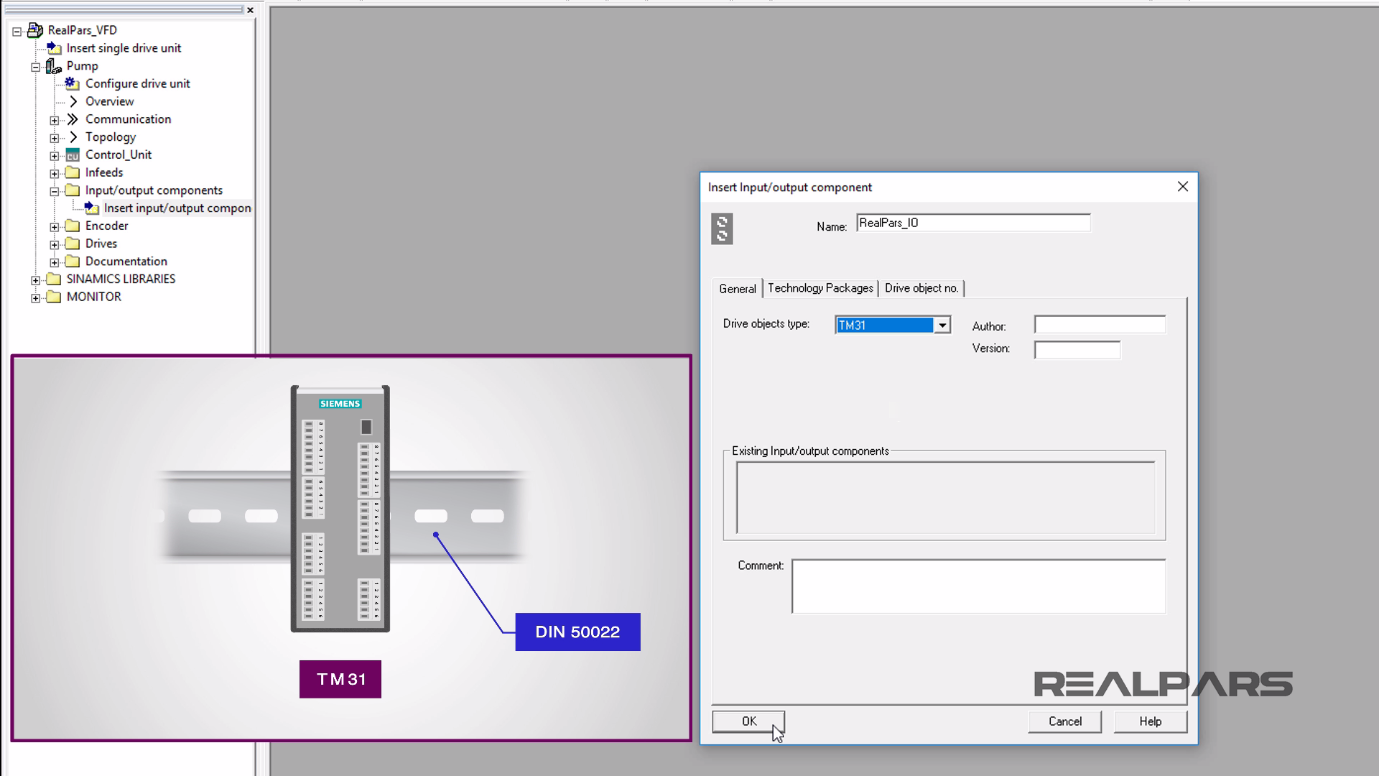The width and height of the screenshot is (1379, 776).
Task: Open the Drive object no. tab
Action: [921, 288]
